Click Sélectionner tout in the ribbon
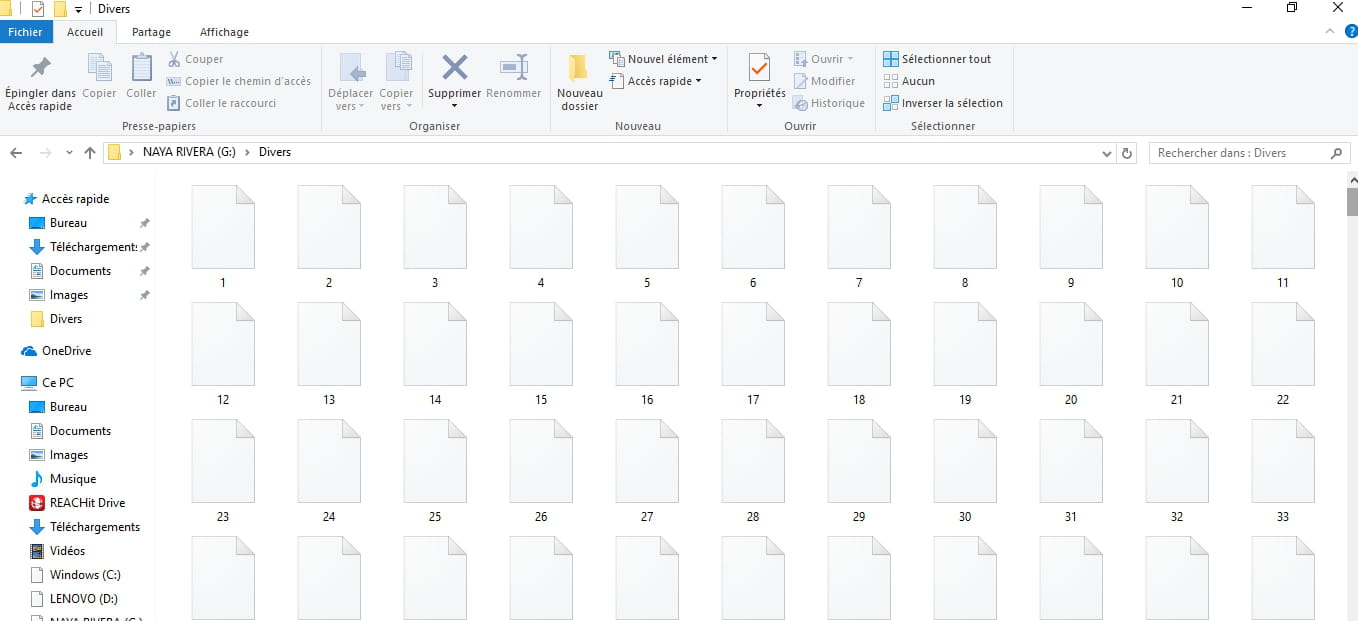 tap(945, 59)
